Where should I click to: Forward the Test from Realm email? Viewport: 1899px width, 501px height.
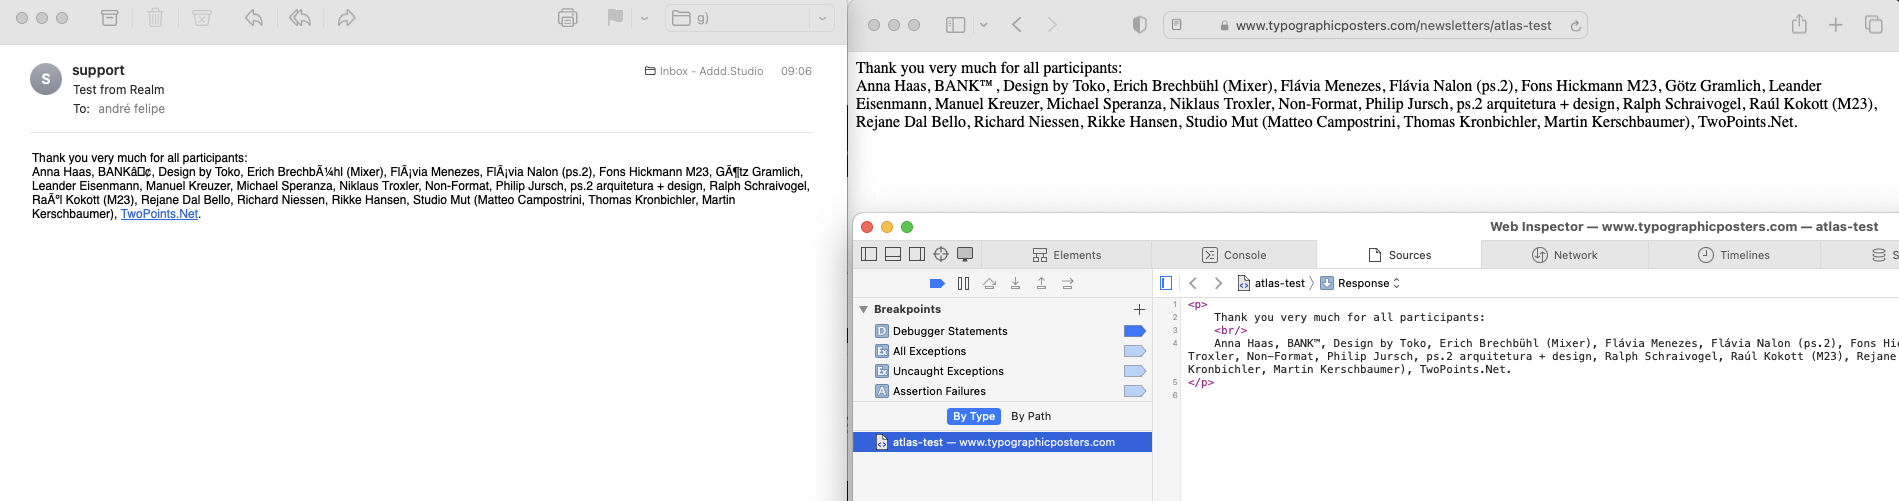(x=346, y=18)
